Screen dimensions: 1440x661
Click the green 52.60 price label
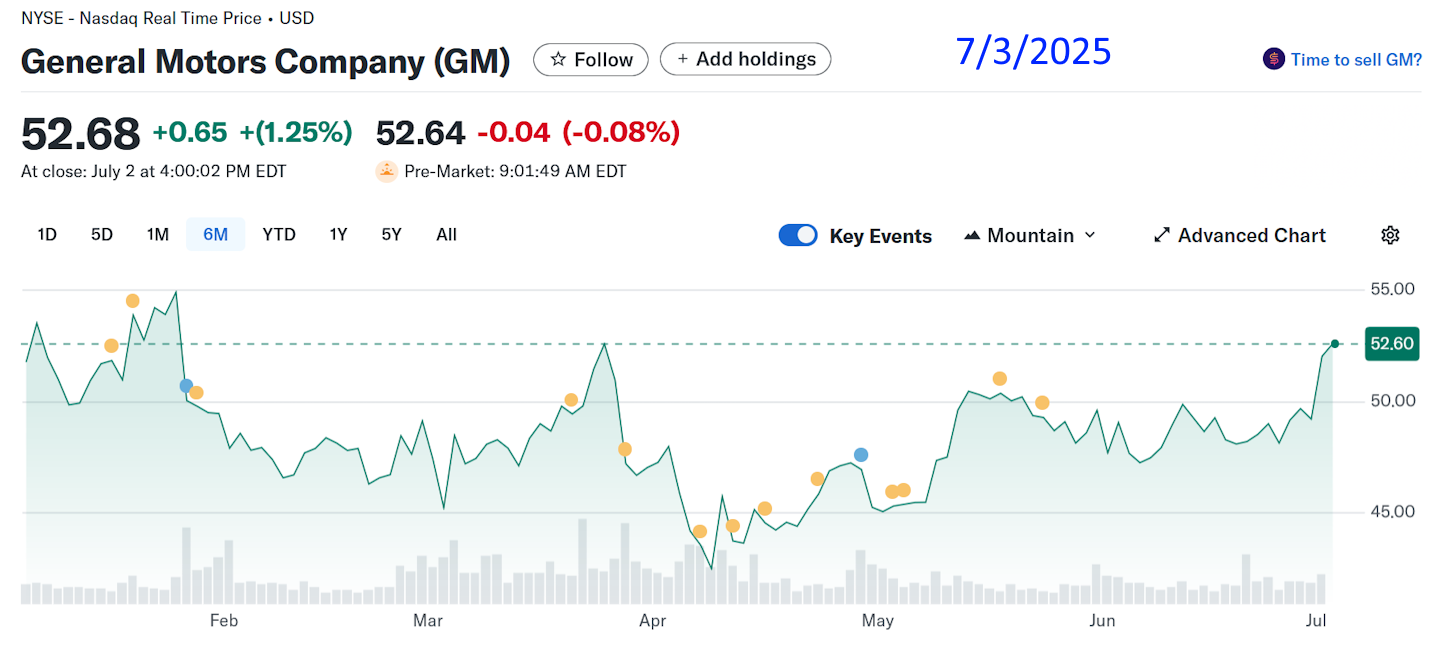(1392, 344)
